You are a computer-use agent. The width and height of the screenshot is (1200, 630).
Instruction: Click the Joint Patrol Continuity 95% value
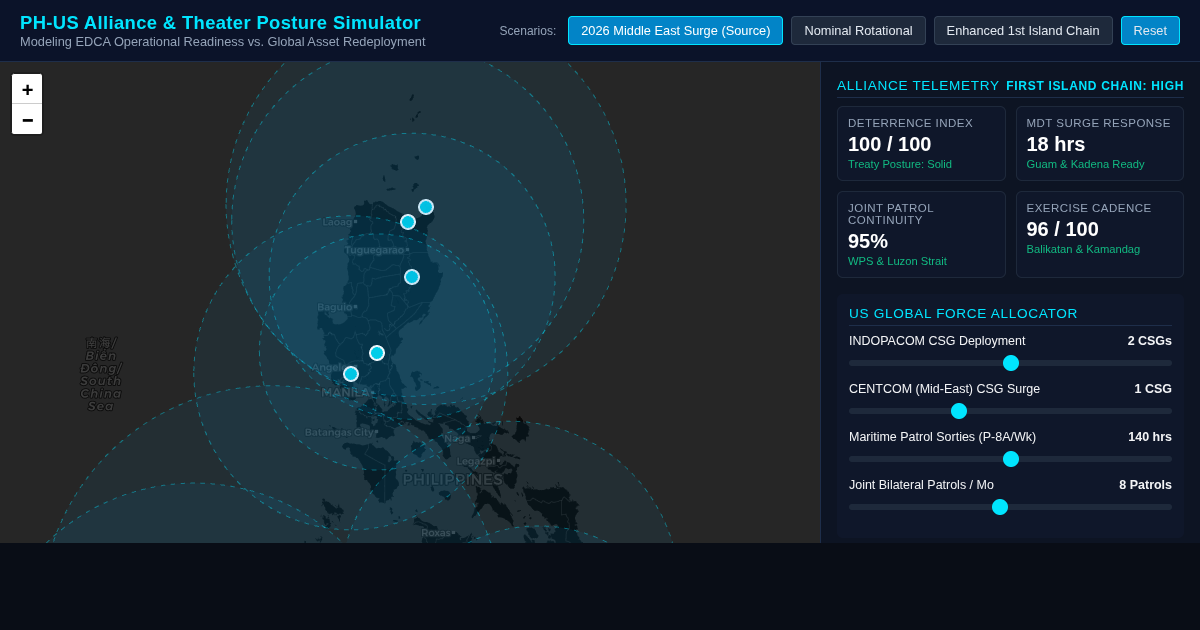click(x=868, y=241)
